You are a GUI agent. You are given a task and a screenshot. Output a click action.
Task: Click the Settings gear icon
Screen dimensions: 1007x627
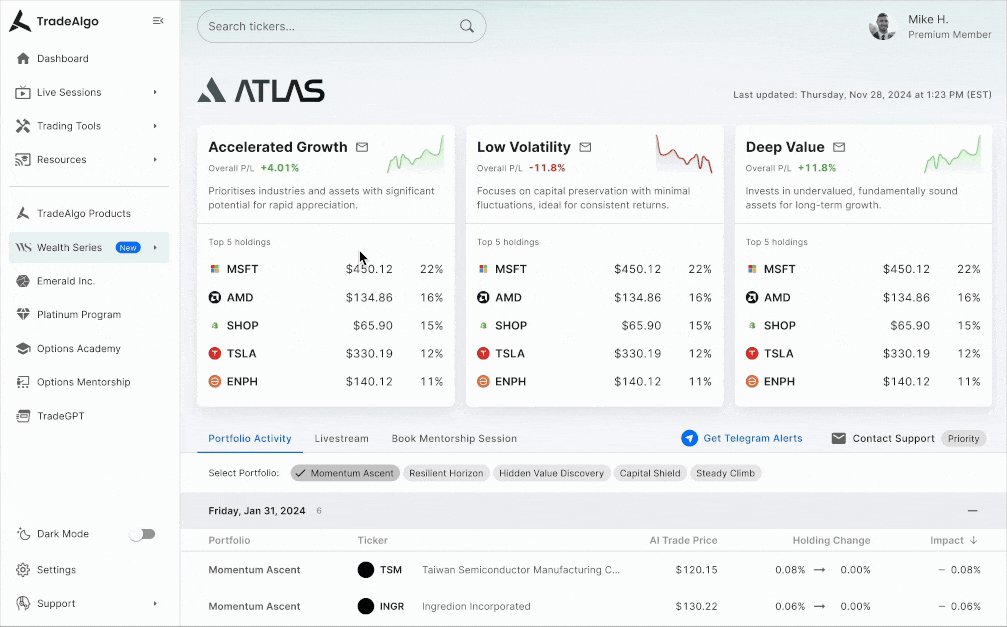23,570
